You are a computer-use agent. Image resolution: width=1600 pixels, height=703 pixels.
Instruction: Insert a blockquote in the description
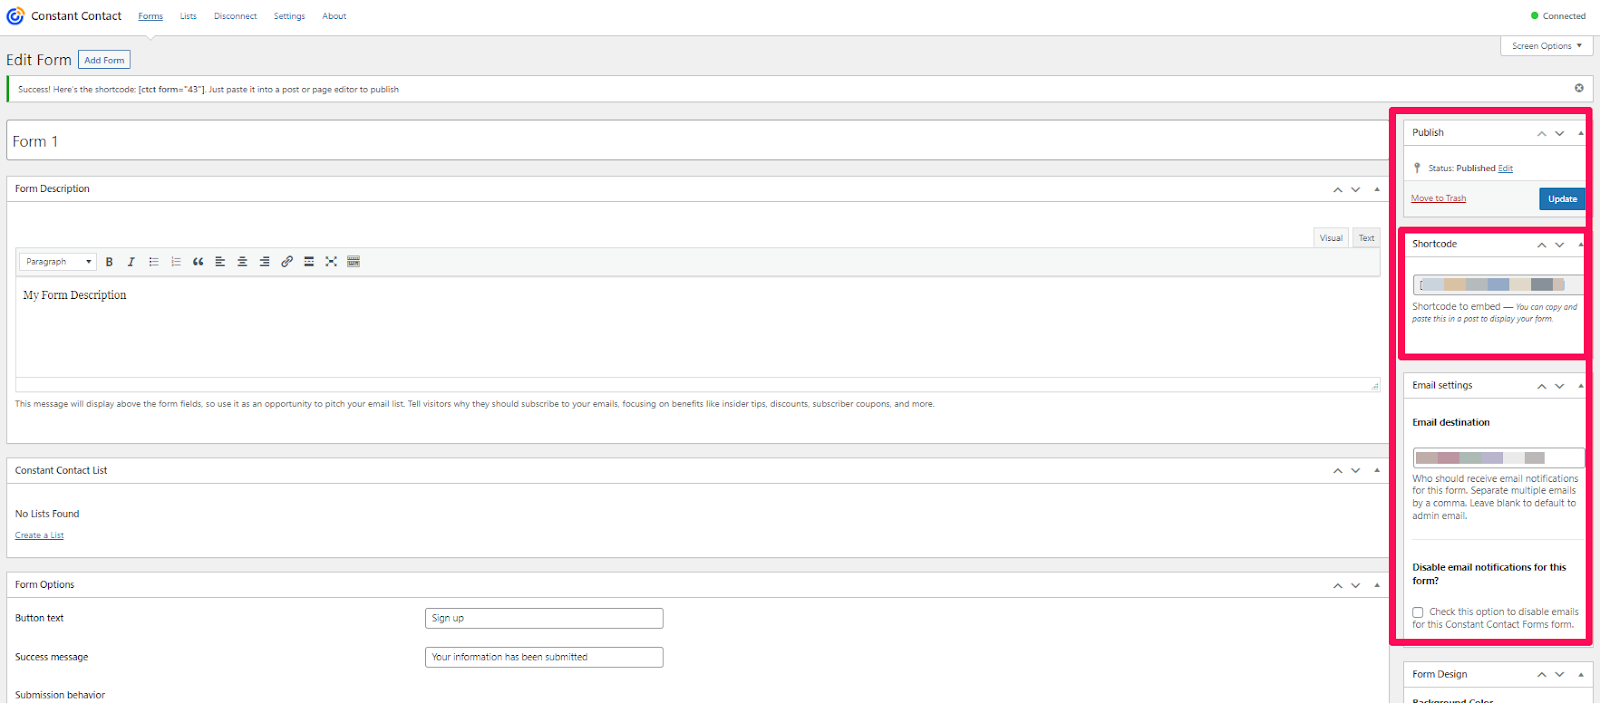pos(198,262)
